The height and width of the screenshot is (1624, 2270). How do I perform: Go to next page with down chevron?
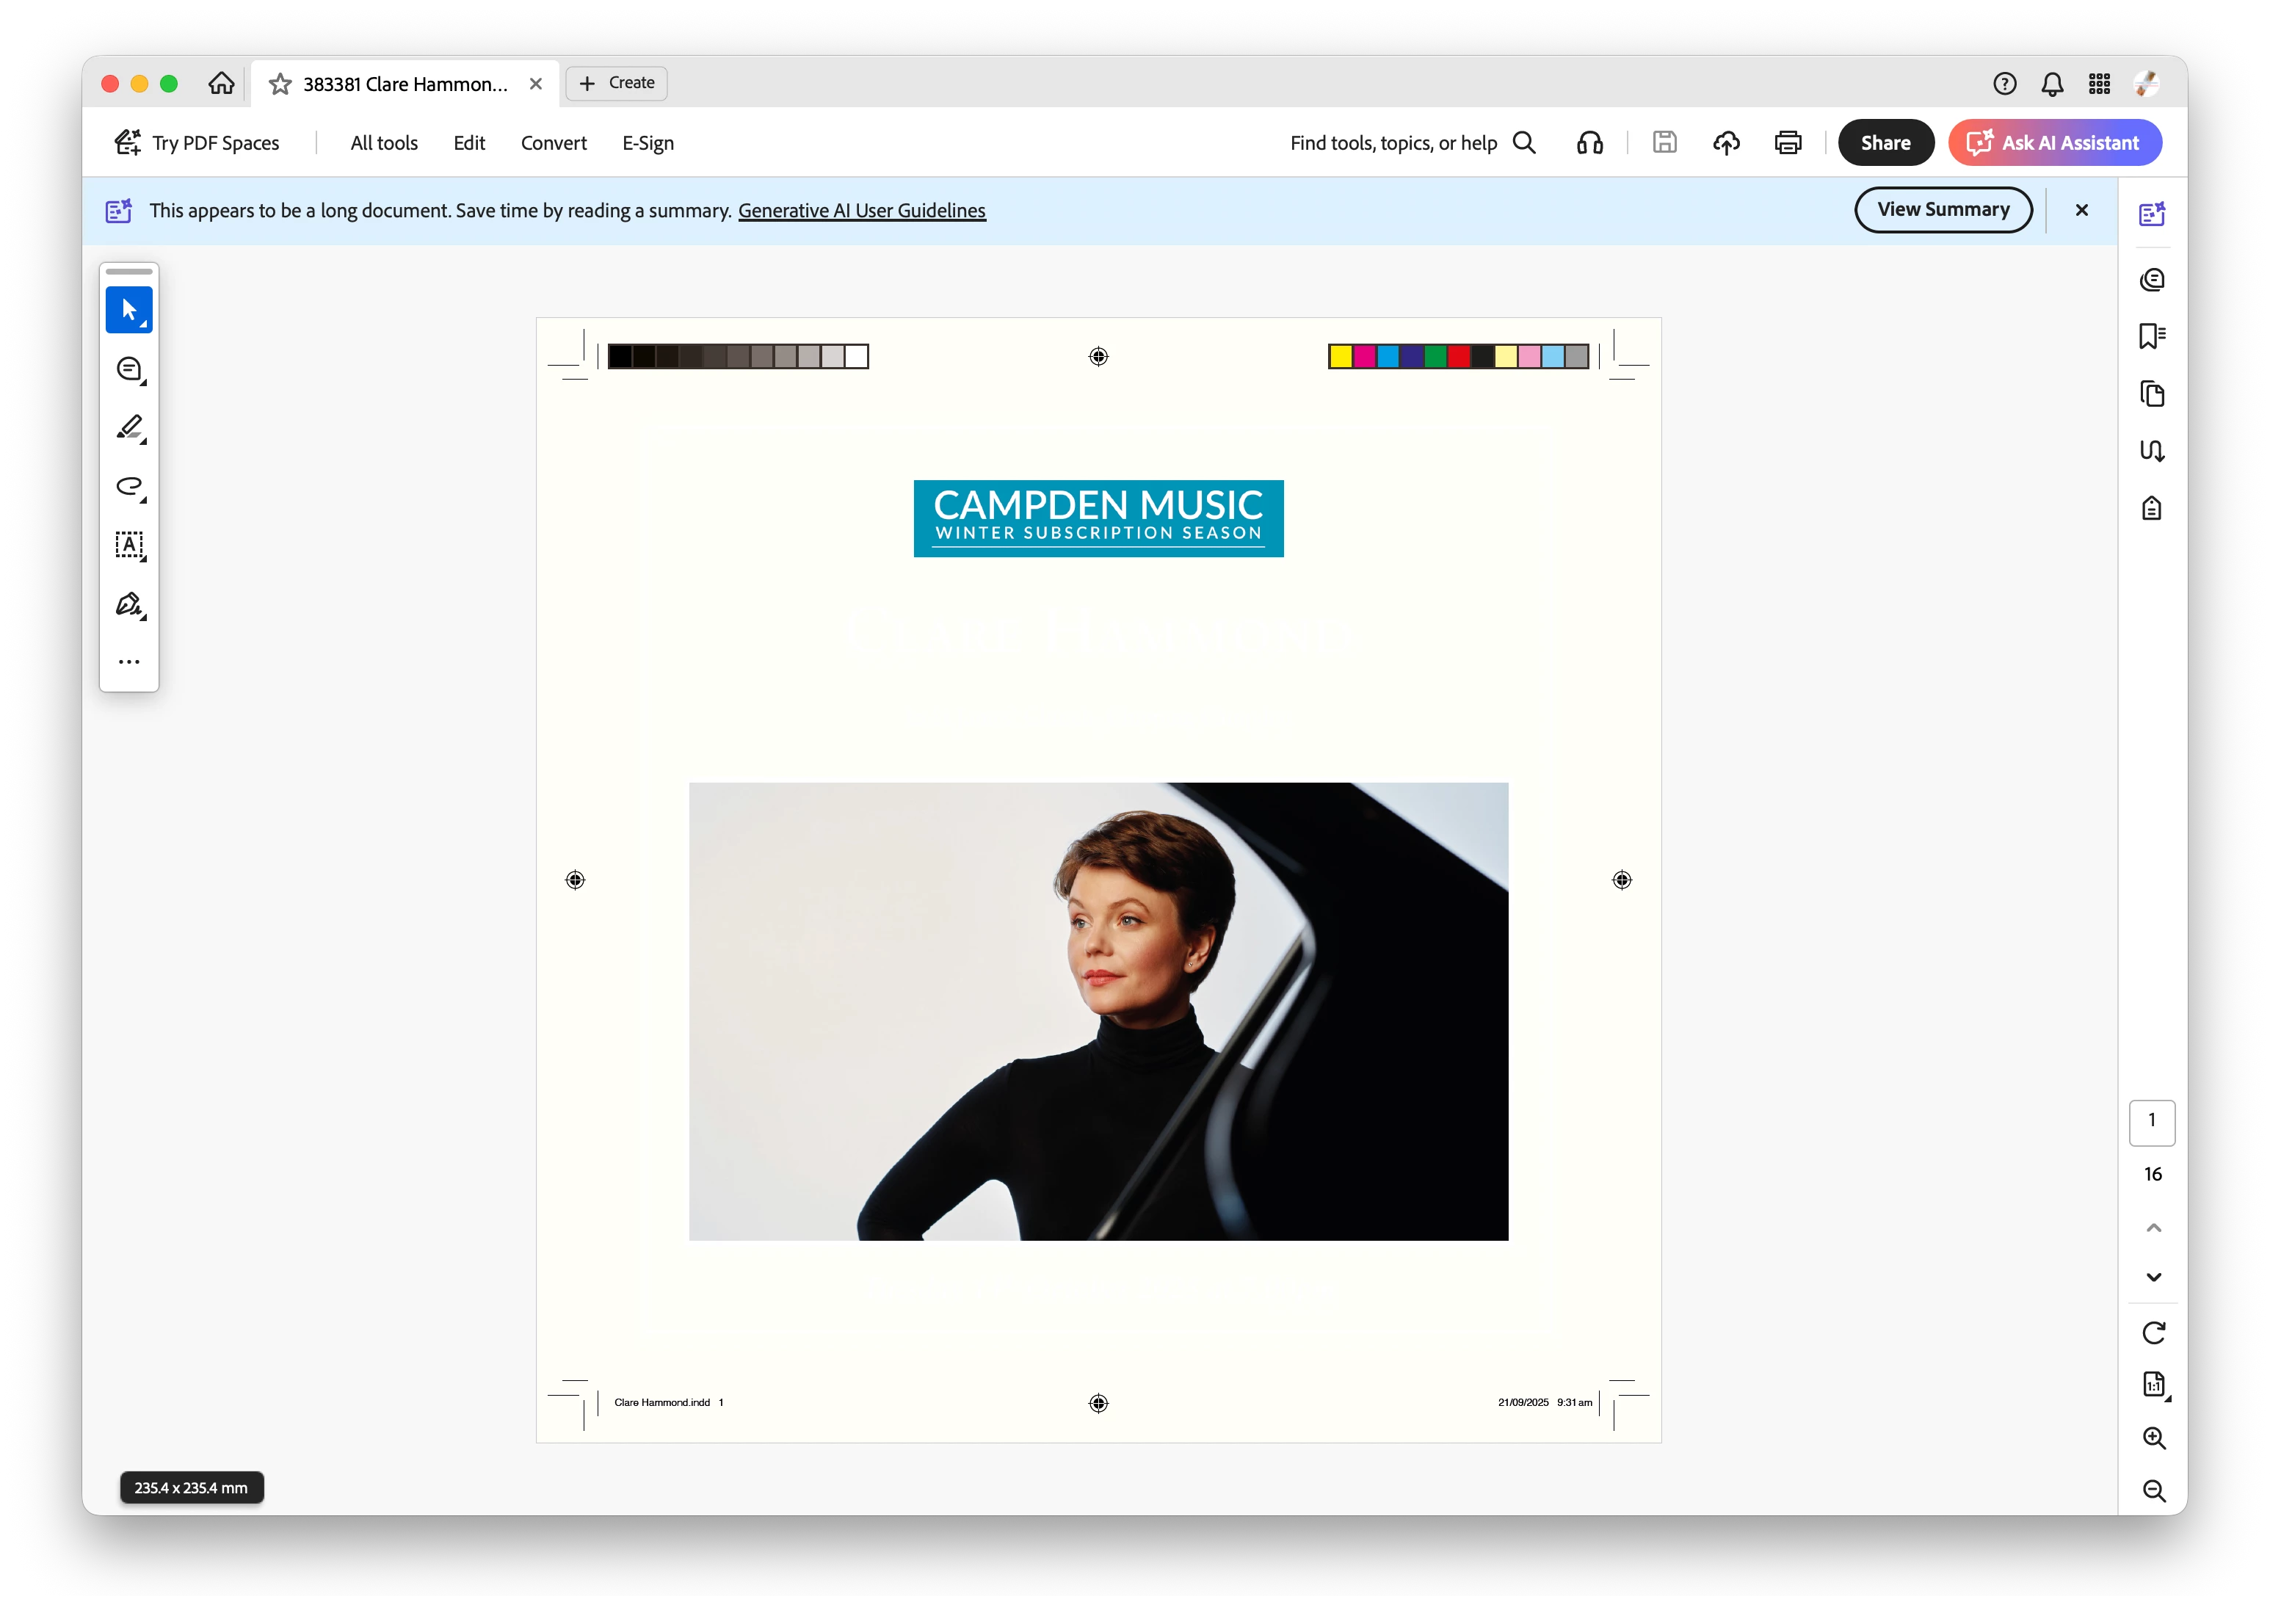pyautogui.click(x=2153, y=1277)
